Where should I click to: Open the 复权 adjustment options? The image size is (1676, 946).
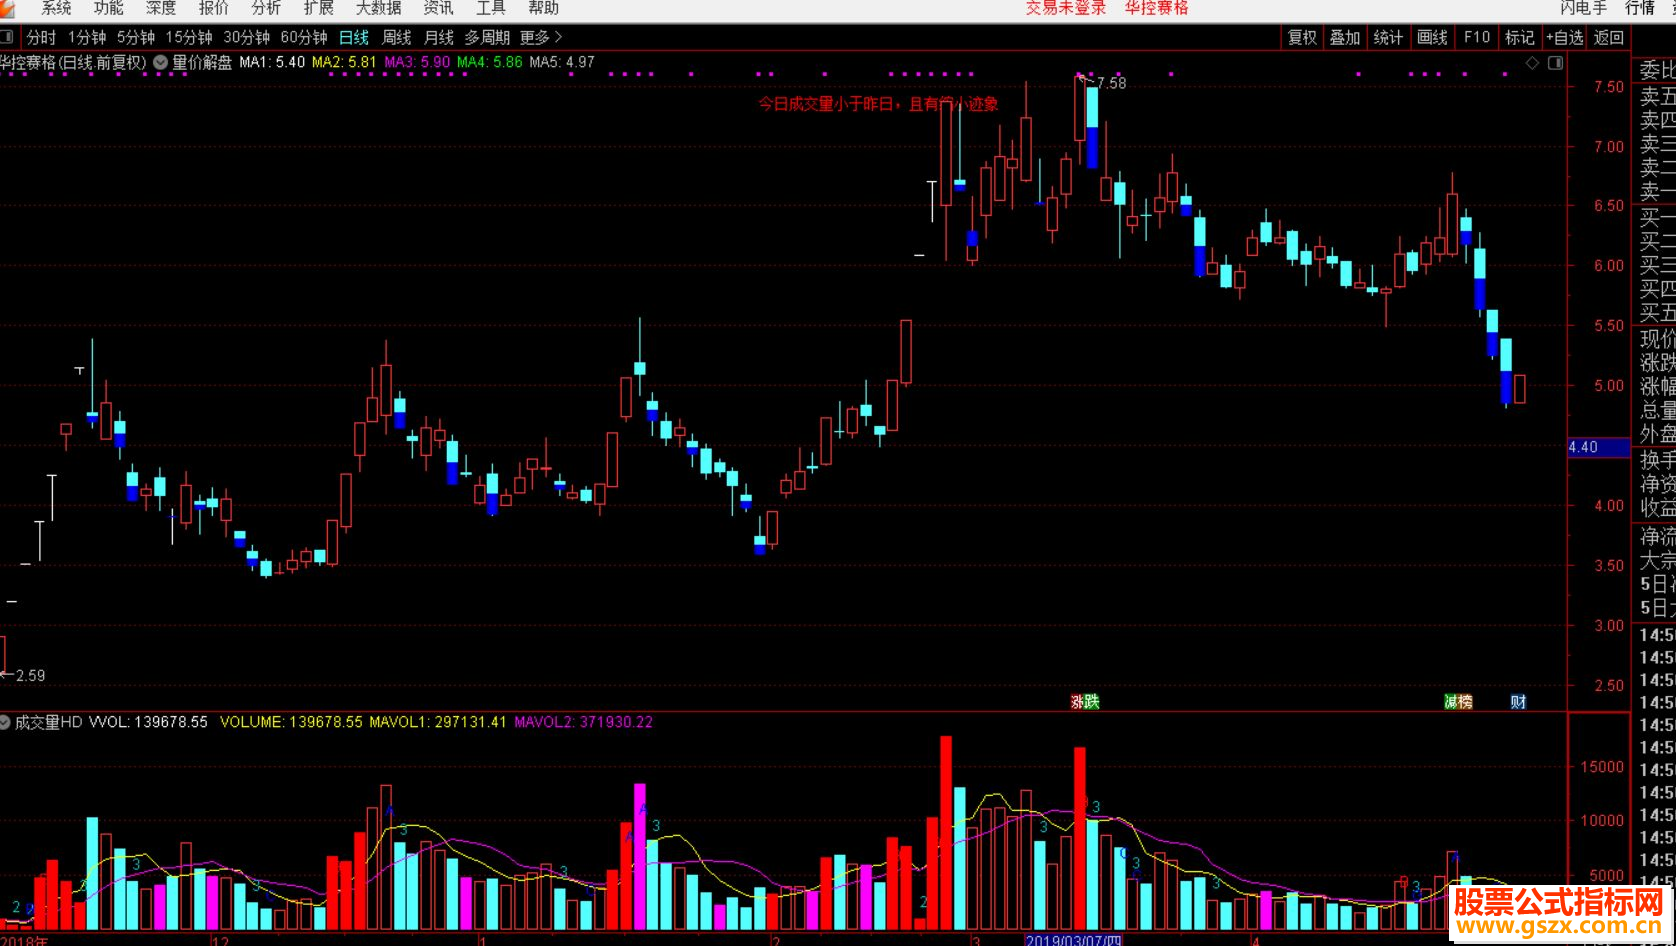1302,37
